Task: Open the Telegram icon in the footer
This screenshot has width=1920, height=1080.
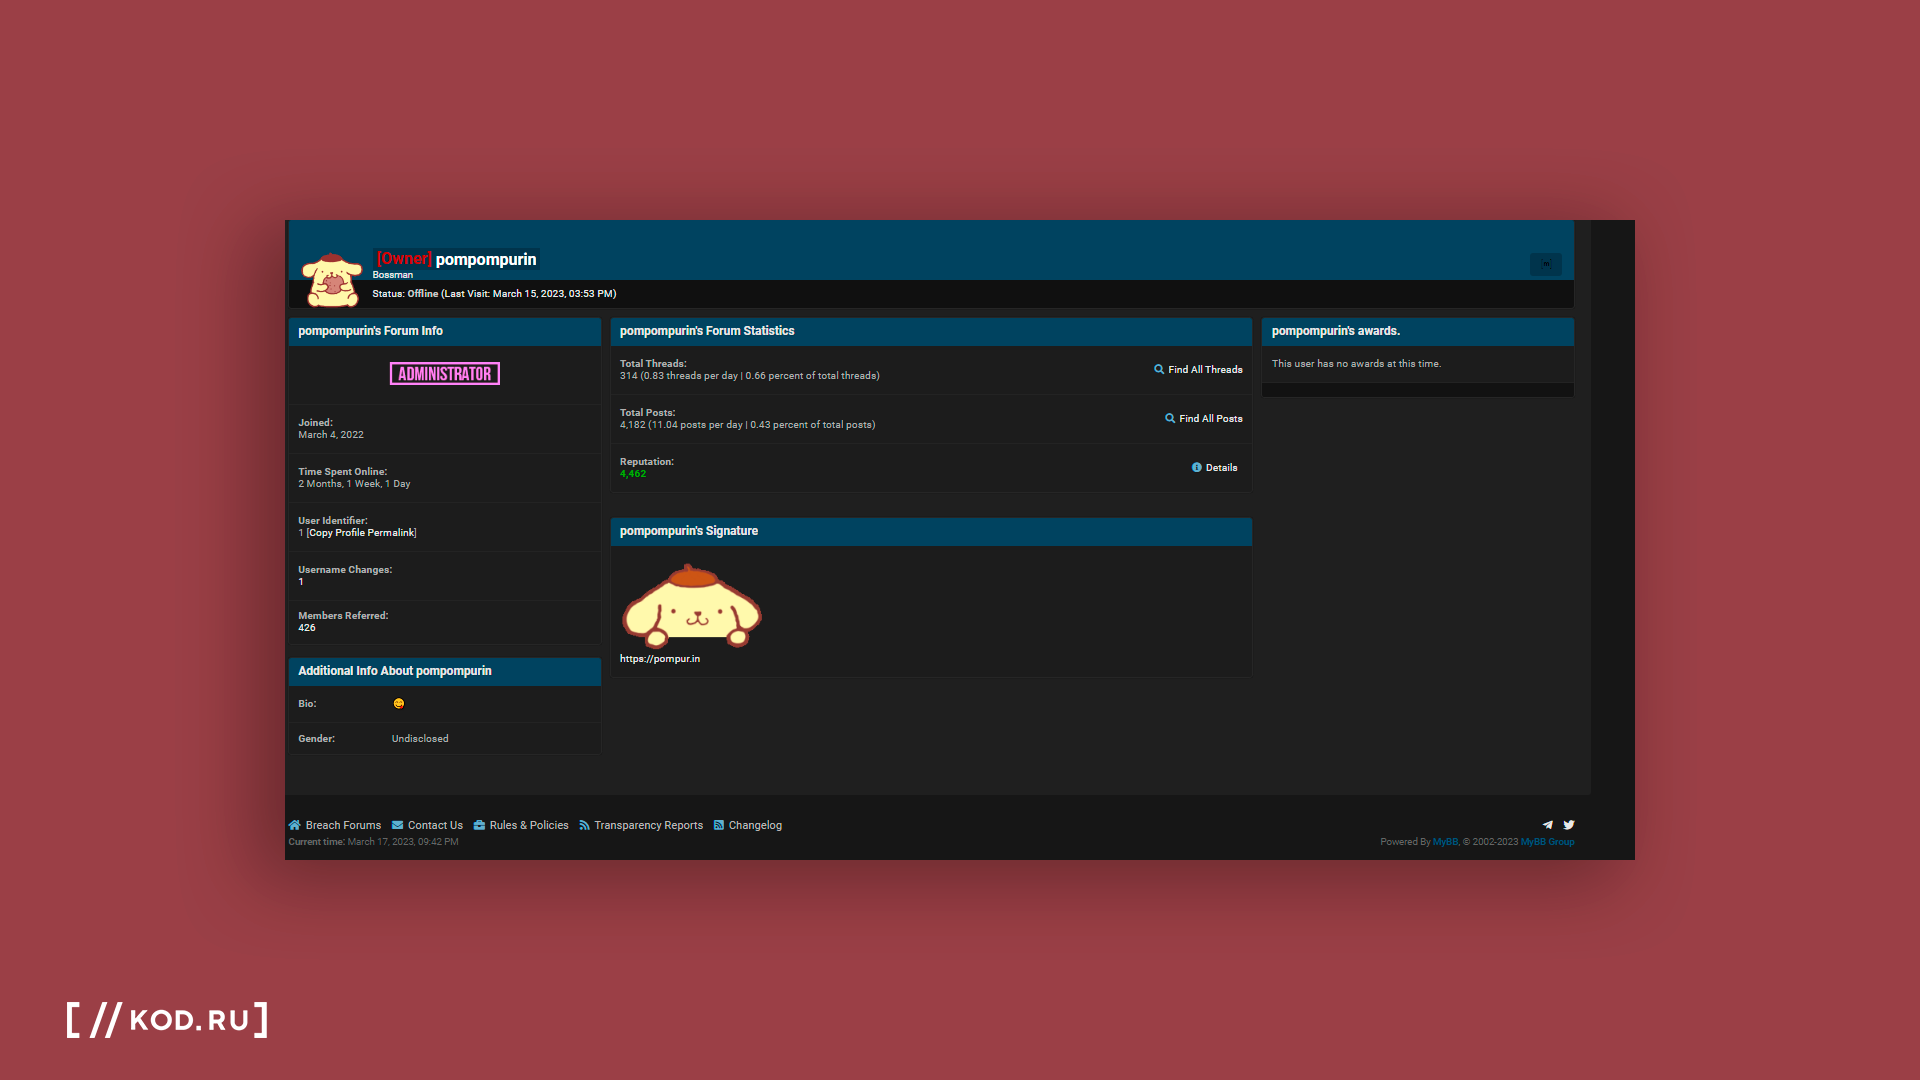Action: pyautogui.click(x=1547, y=825)
